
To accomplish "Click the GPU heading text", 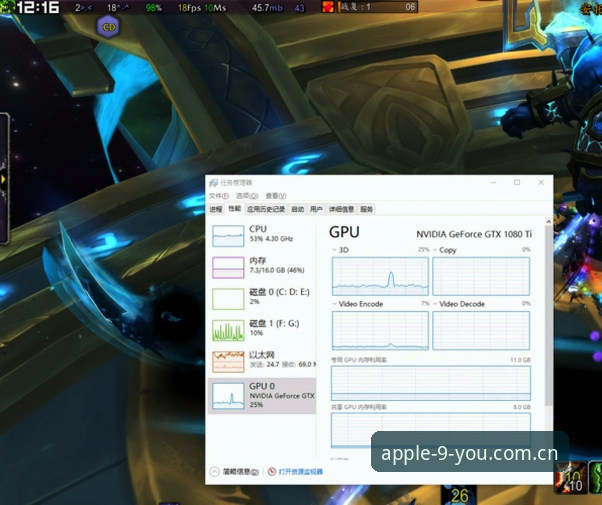I will click(x=344, y=232).
